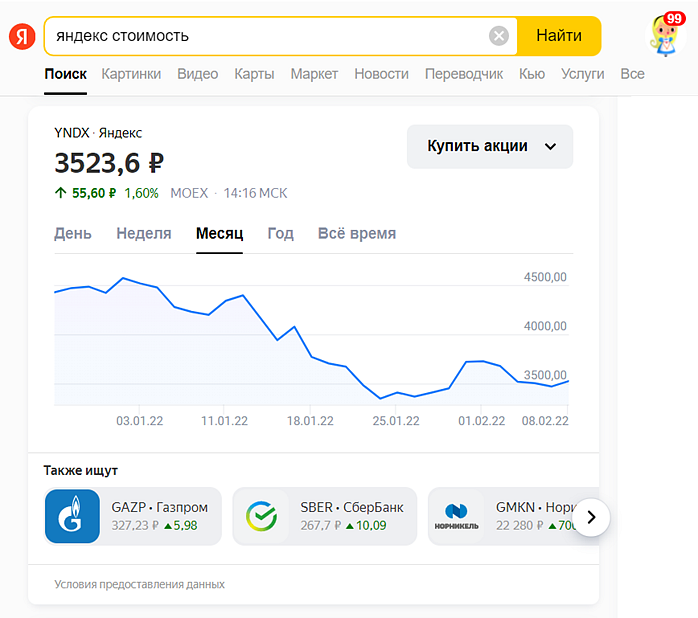Click the Nornickel logo icon

[x=456, y=516]
